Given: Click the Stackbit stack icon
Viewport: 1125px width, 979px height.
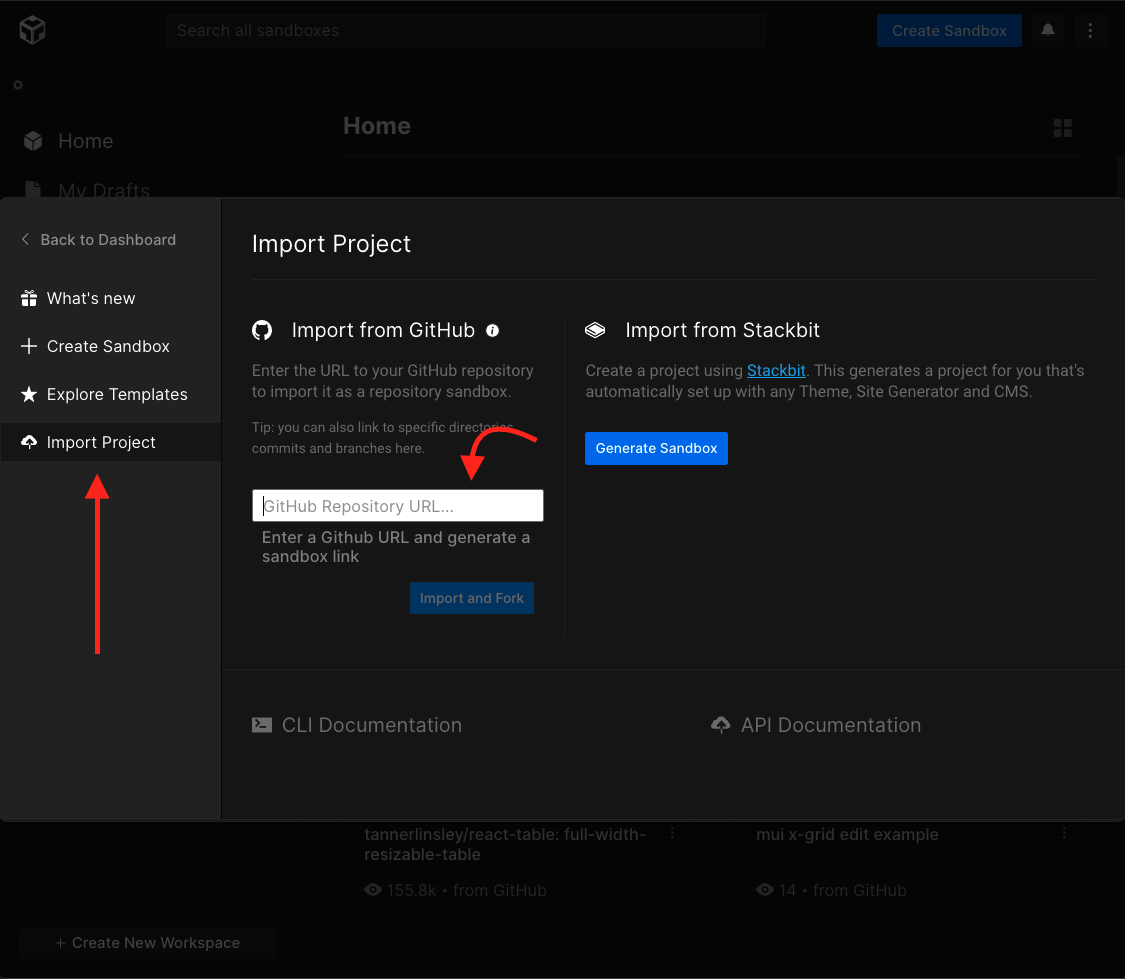Looking at the screenshot, I should point(595,329).
